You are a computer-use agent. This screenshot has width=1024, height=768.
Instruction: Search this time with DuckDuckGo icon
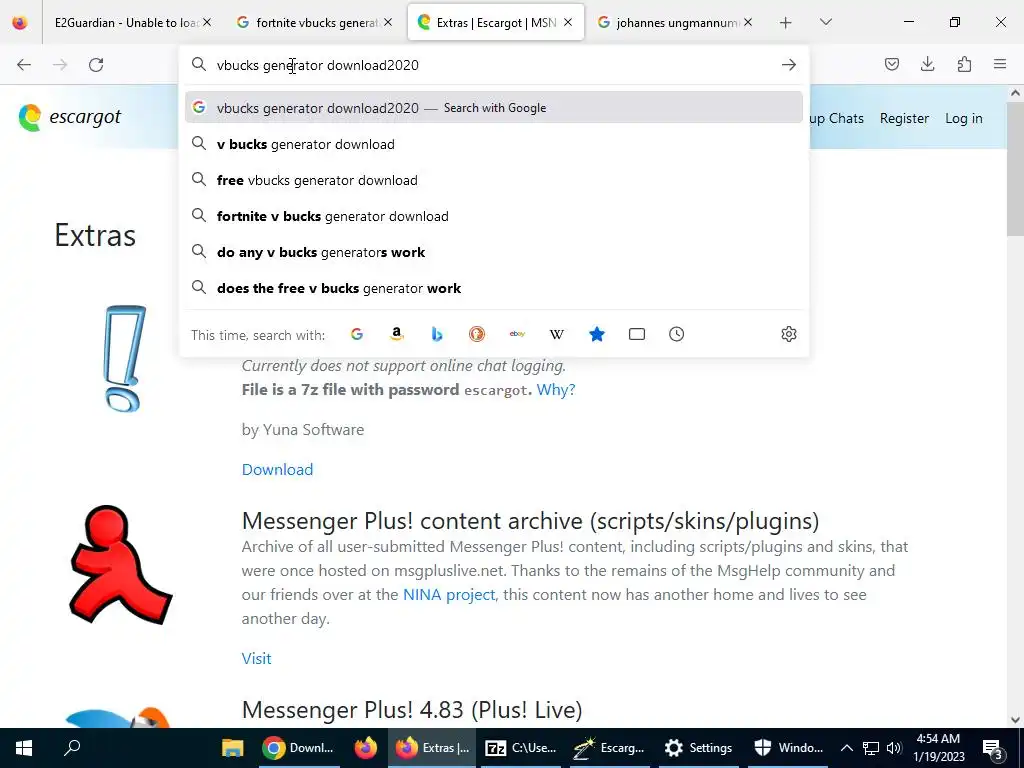click(x=477, y=334)
